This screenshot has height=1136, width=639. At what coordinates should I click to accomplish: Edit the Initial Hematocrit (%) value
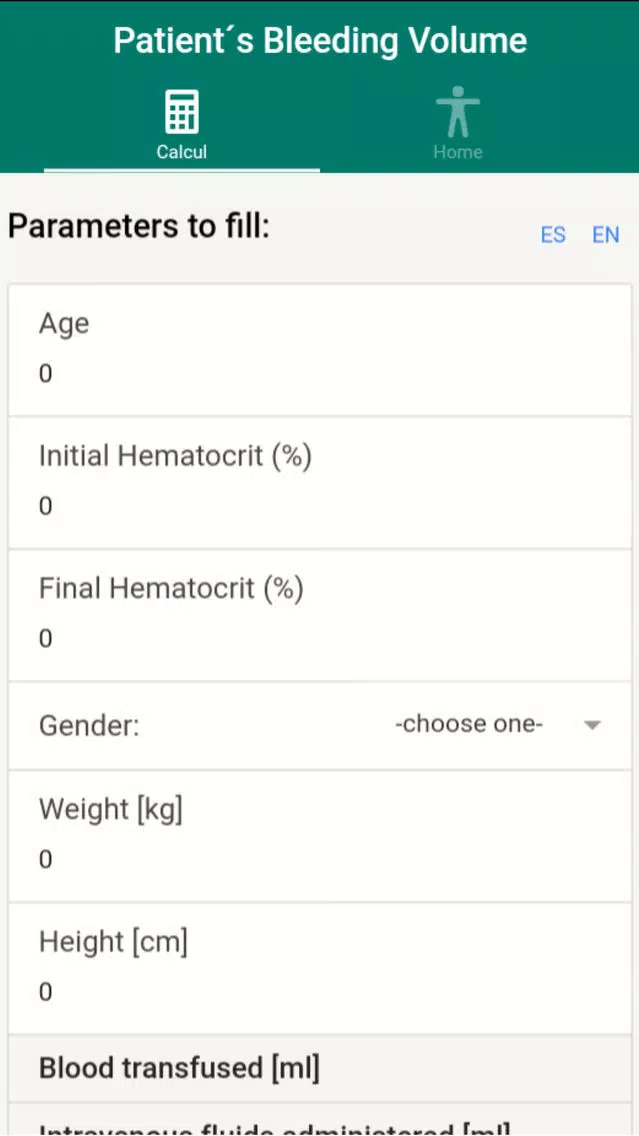click(320, 506)
